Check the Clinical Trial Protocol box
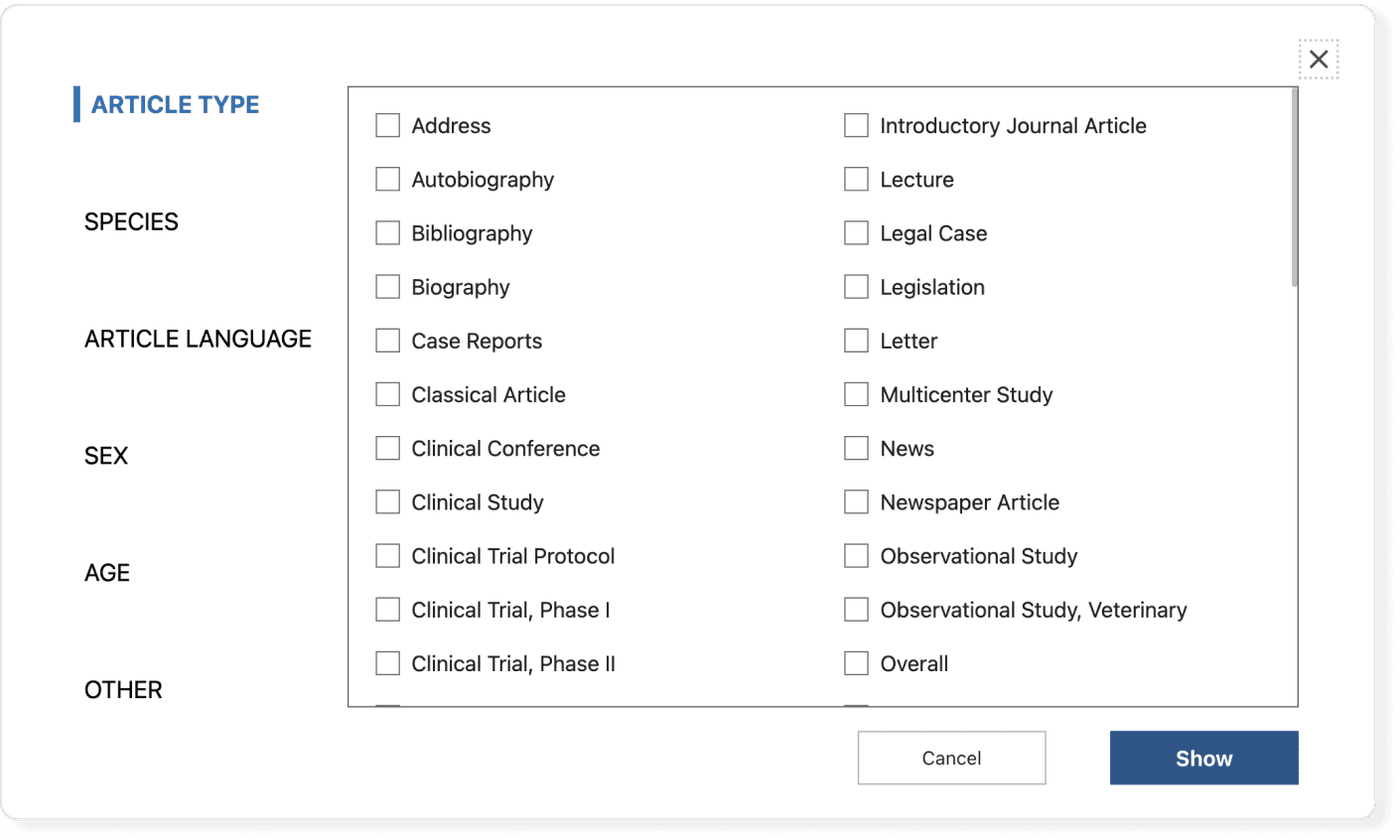 click(x=388, y=555)
